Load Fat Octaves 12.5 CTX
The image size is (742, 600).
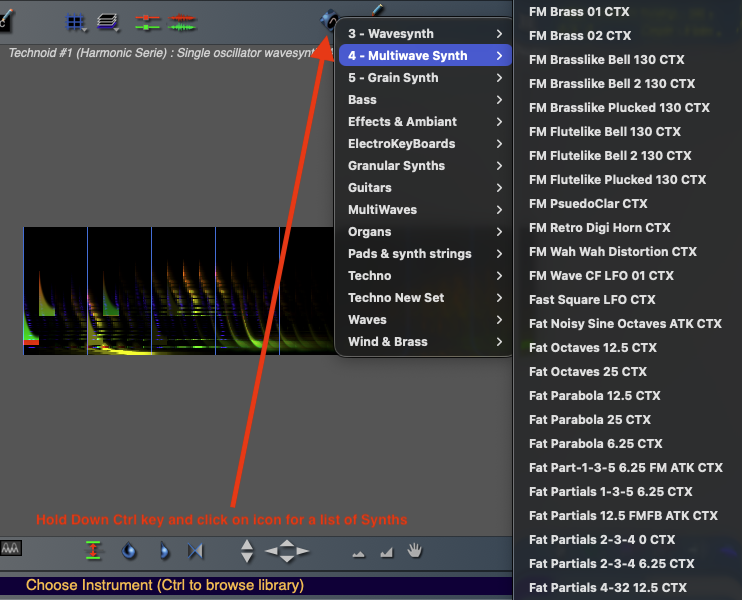(x=593, y=348)
